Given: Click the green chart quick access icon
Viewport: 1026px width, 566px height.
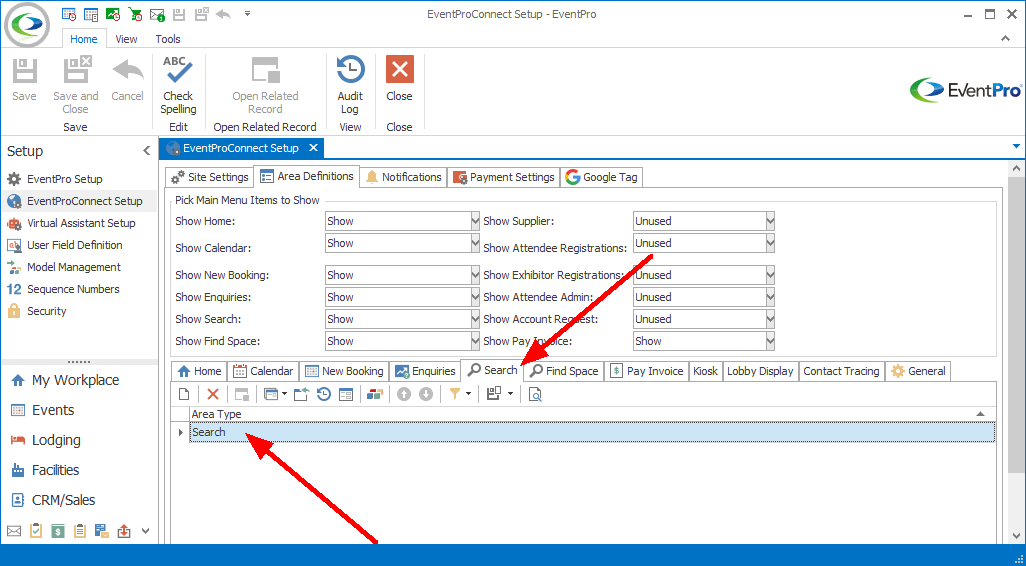Looking at the screenshot, I should coord(113,13).
